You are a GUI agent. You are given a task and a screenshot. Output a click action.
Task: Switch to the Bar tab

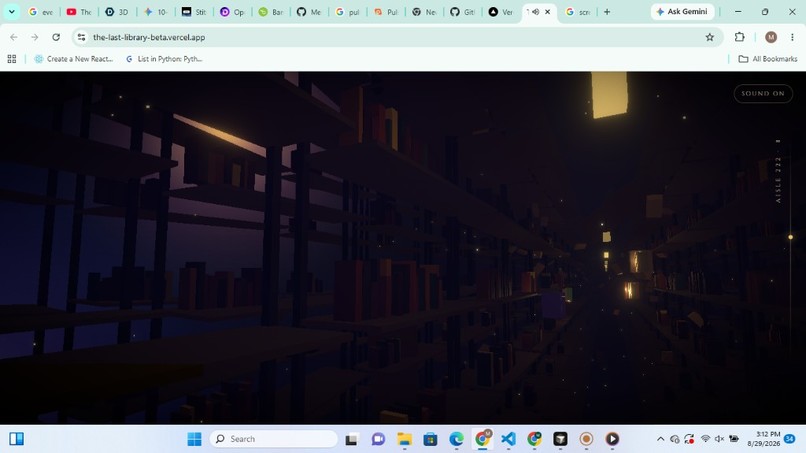pyautogui.click(x=271, y=11)
